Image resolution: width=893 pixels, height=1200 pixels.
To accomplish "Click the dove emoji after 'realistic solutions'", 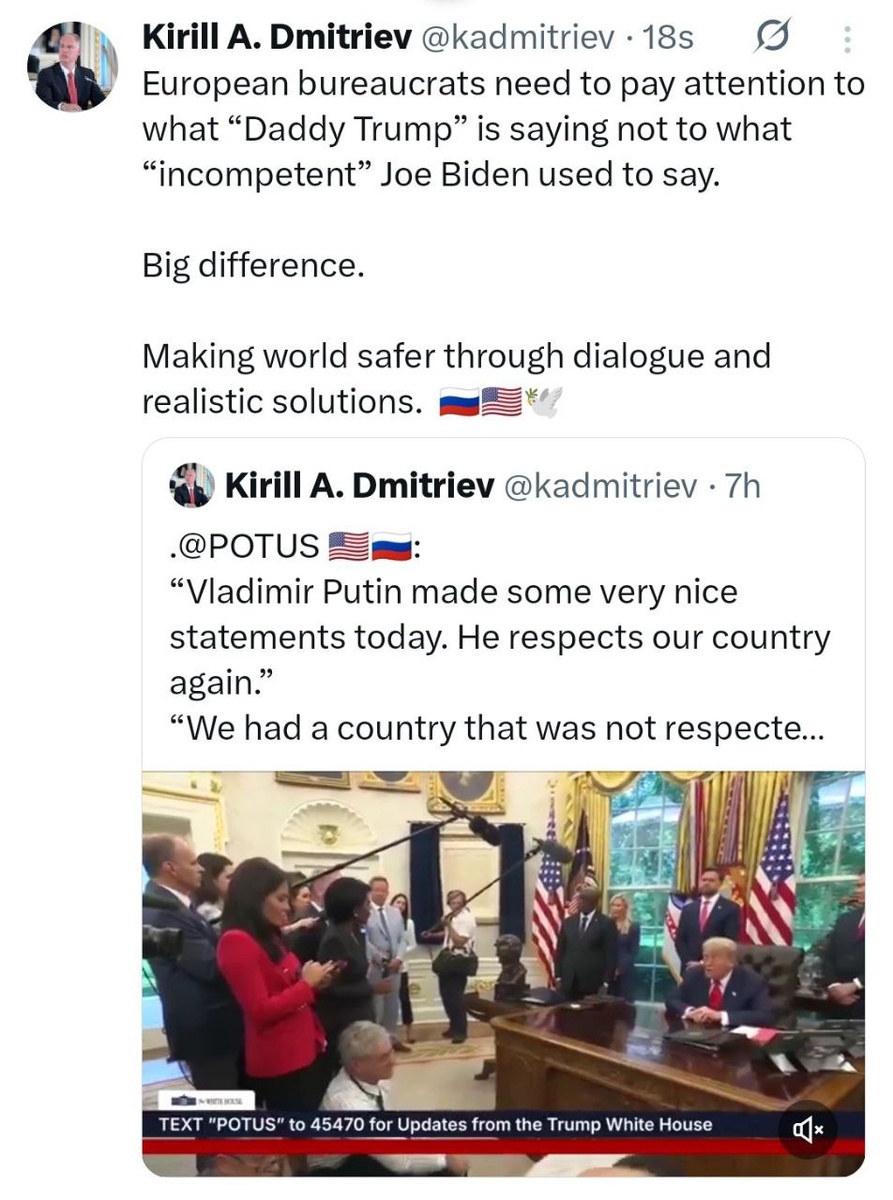I will click(x=545, y=402).
